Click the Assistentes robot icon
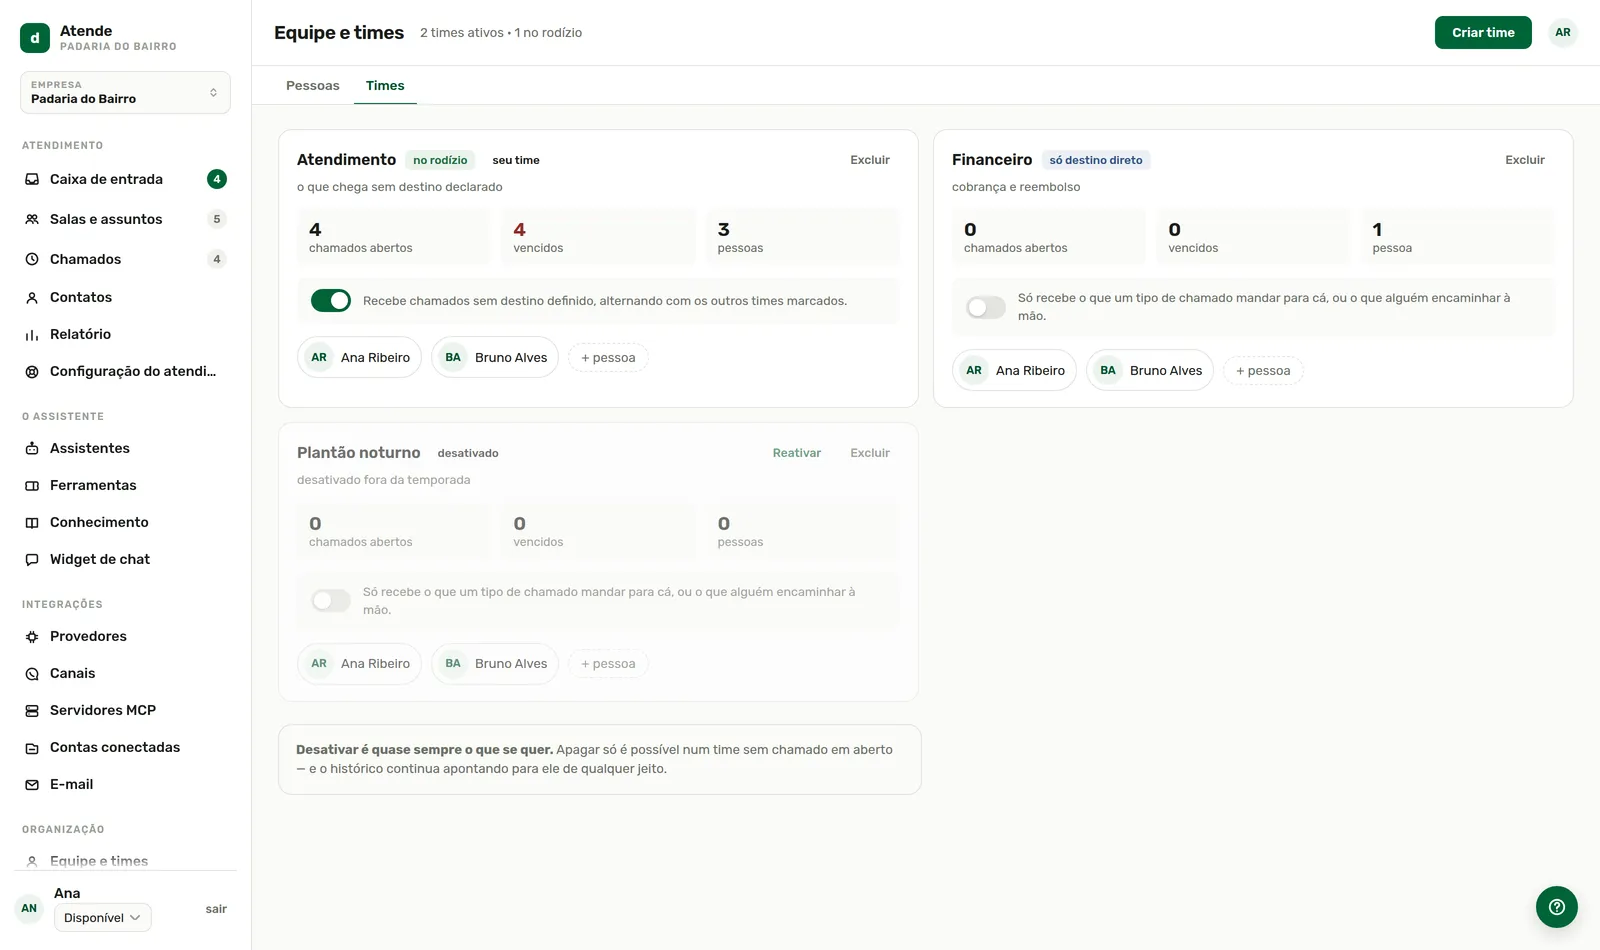1600x950 pixels. (x=32, y=448)
